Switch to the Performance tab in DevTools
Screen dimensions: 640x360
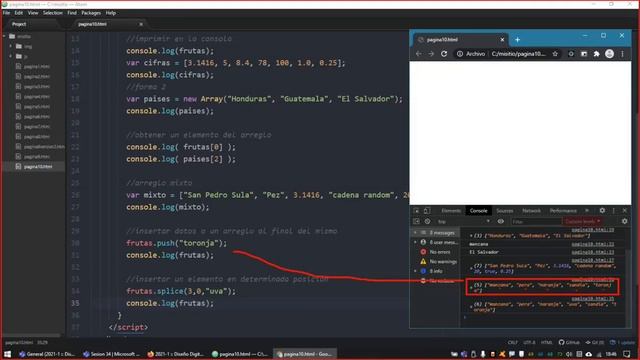563,211
